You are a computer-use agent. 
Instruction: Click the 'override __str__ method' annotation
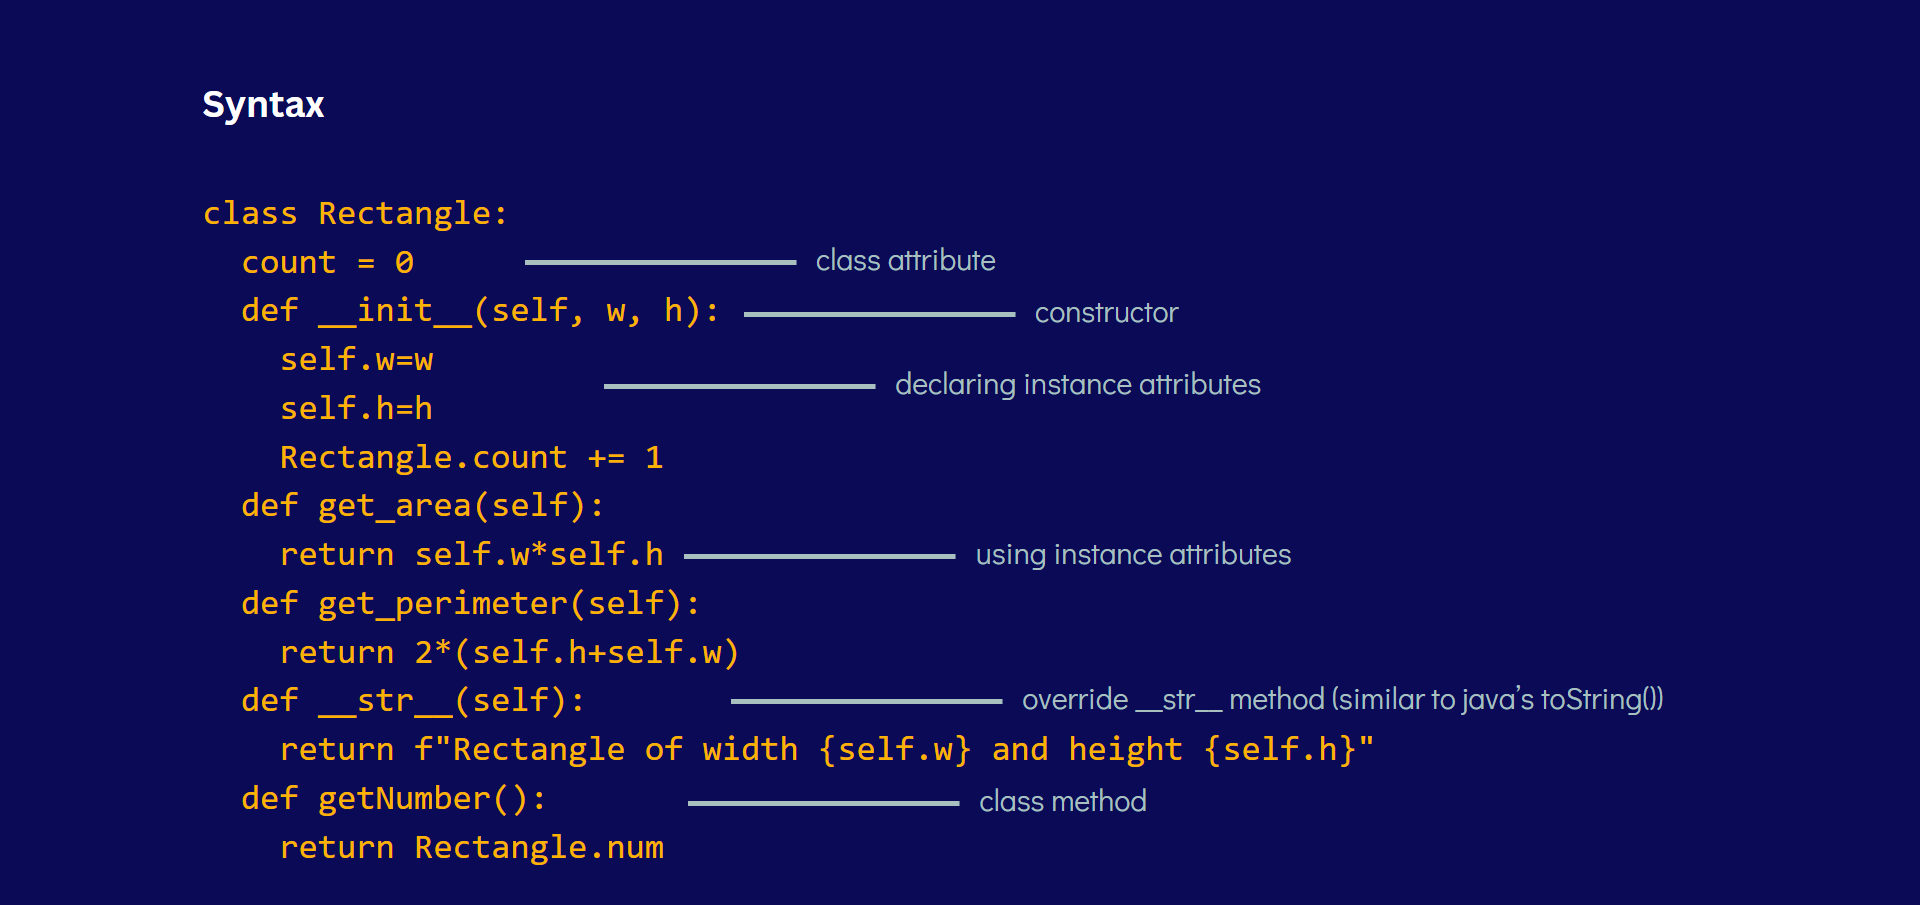click(1342, 700)
